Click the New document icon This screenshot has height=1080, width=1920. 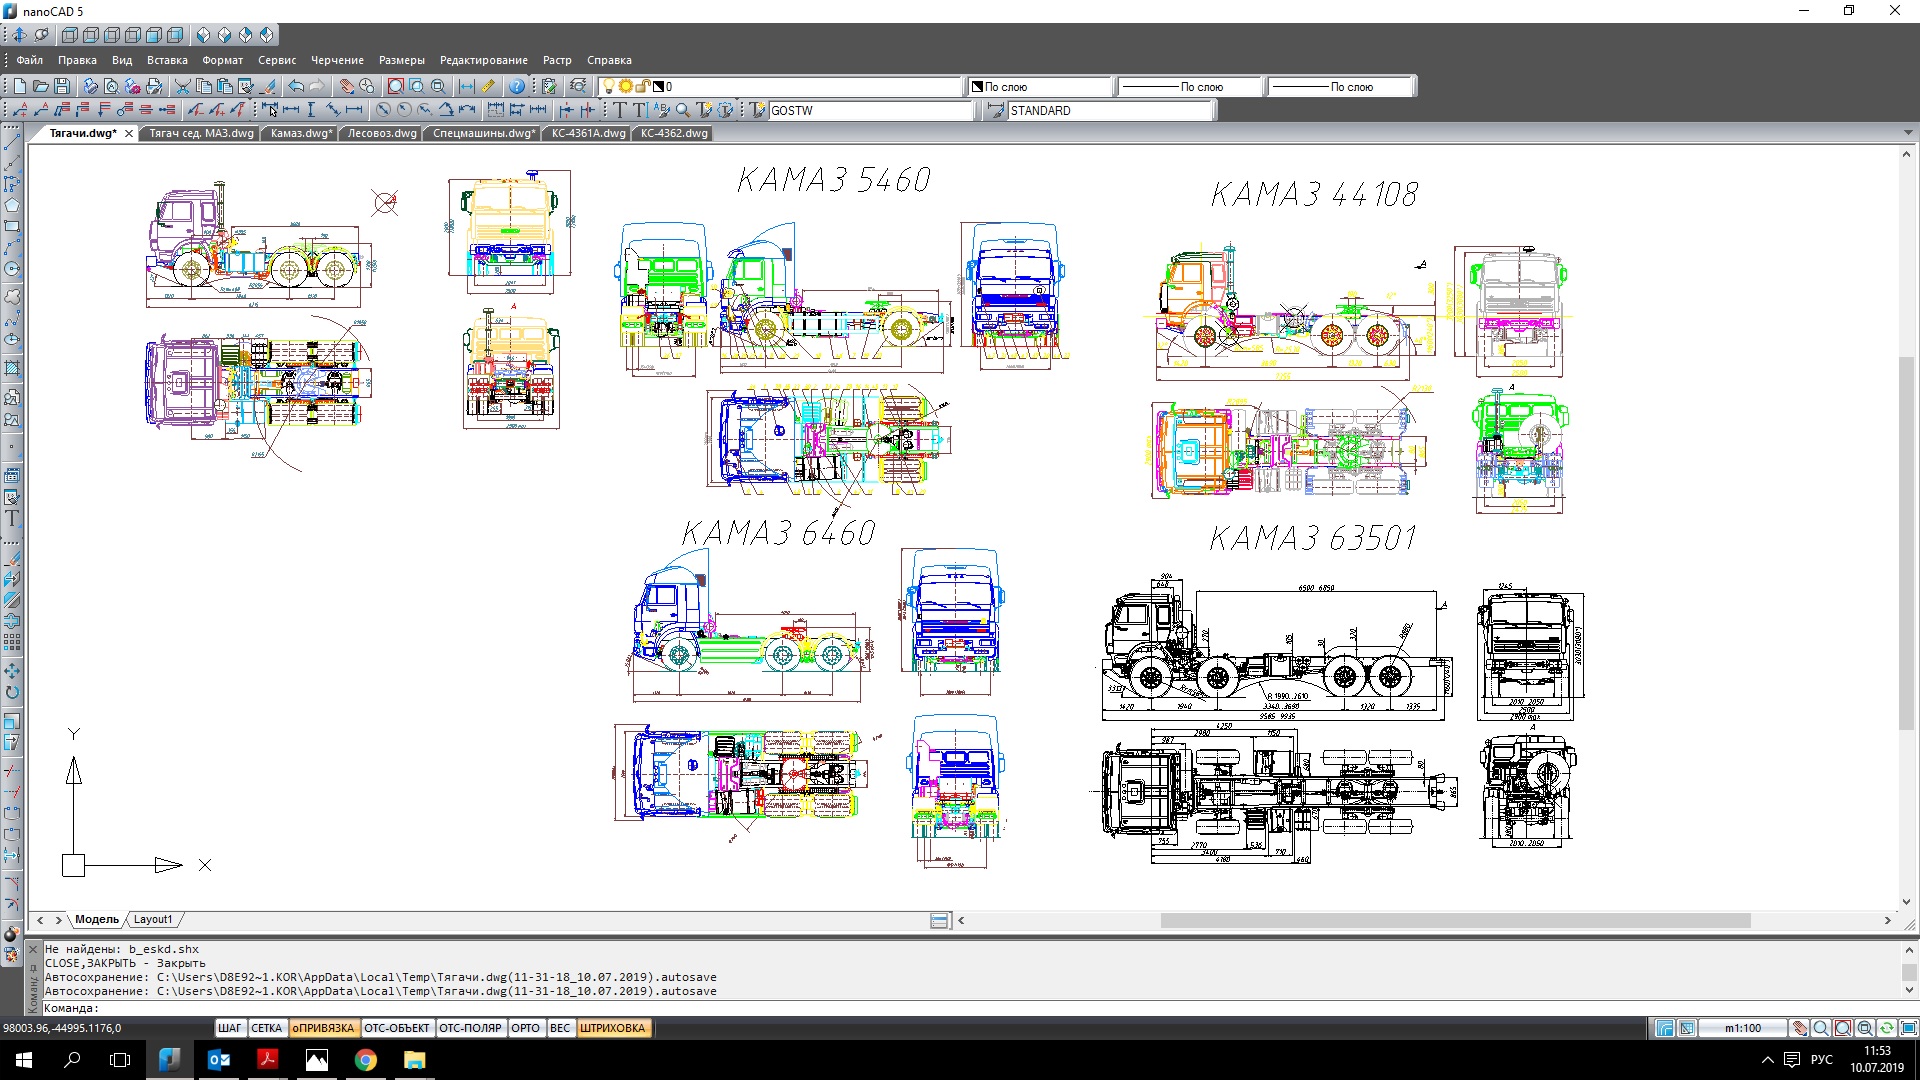point(19,86)
